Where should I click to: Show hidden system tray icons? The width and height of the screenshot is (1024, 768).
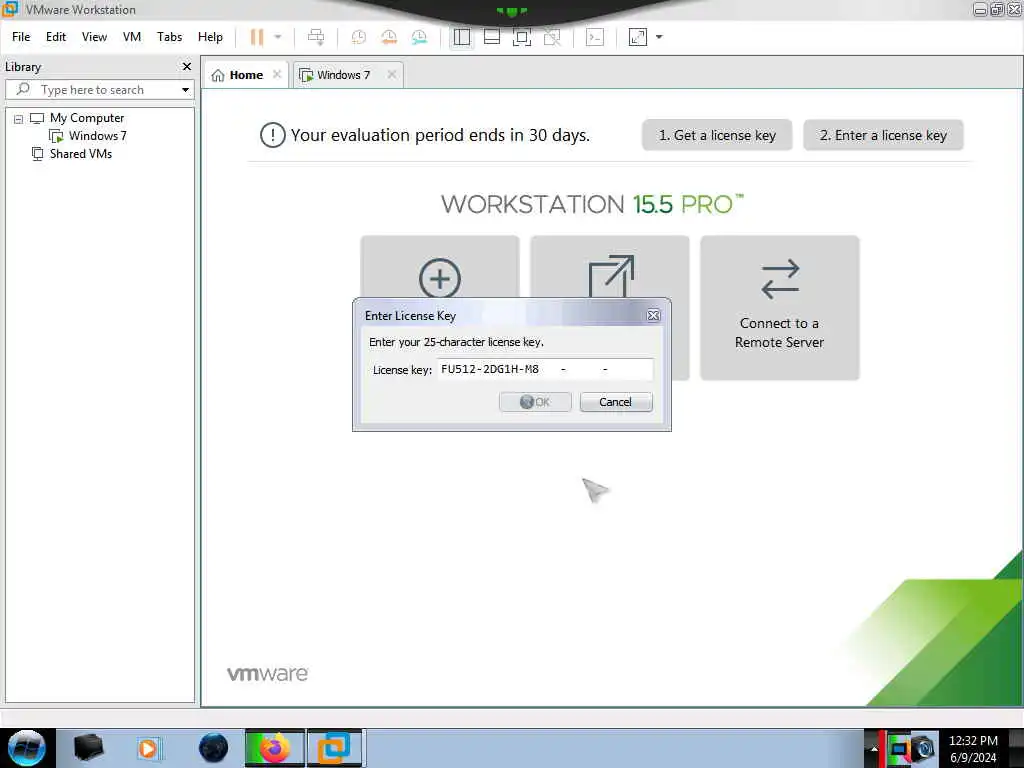point(874,748)
